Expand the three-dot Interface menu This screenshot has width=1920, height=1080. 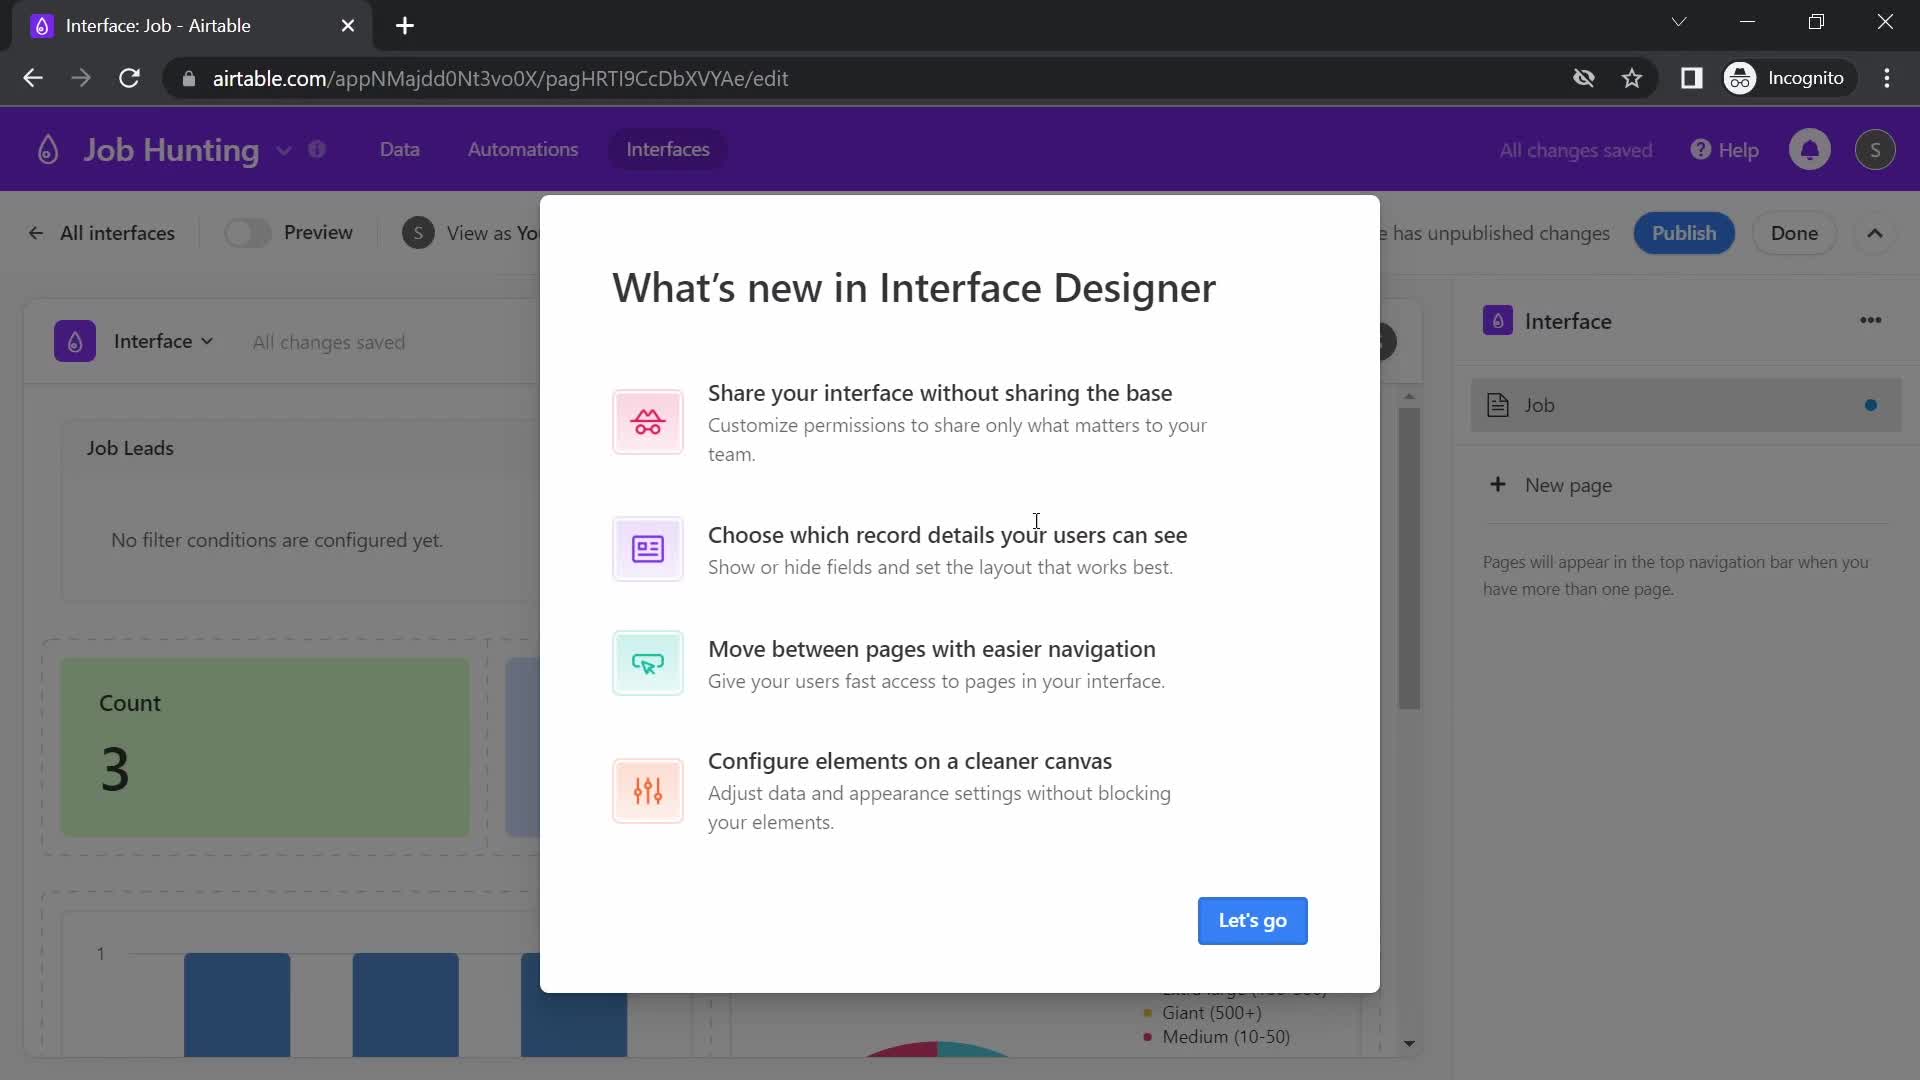[1870, 320]
